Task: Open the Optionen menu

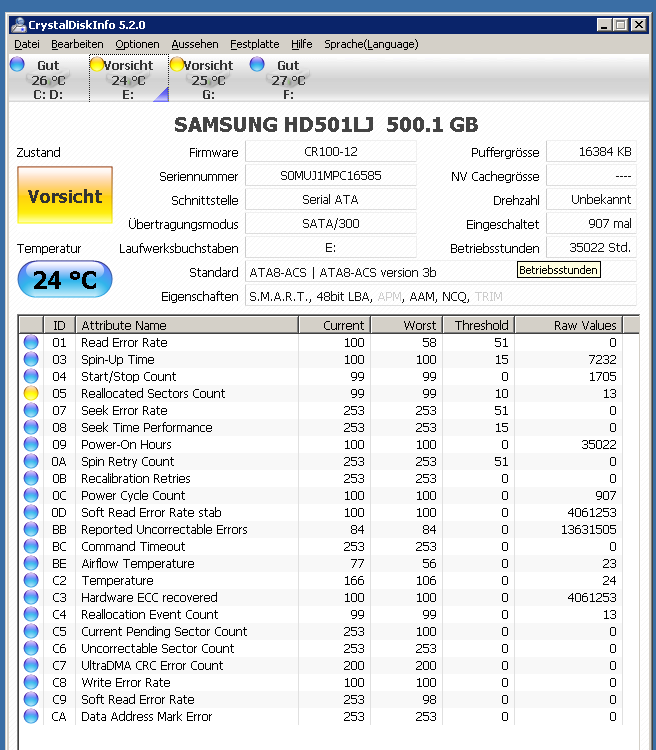Action: coord(137,44)
